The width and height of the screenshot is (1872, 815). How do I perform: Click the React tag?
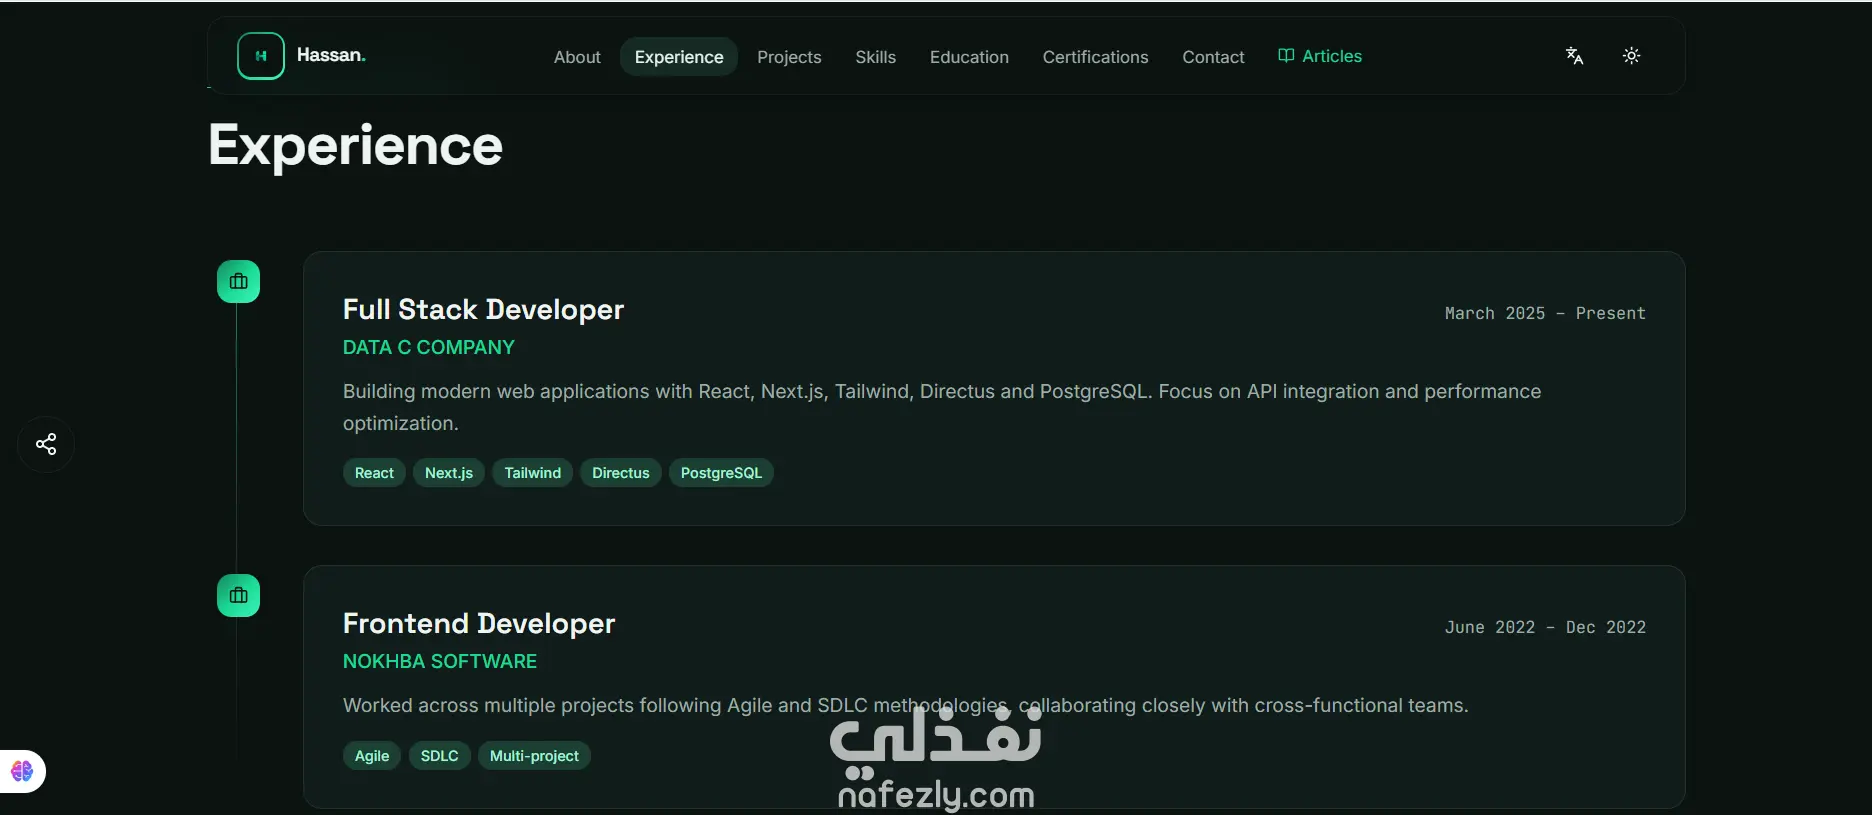click(x=374, y=473)
